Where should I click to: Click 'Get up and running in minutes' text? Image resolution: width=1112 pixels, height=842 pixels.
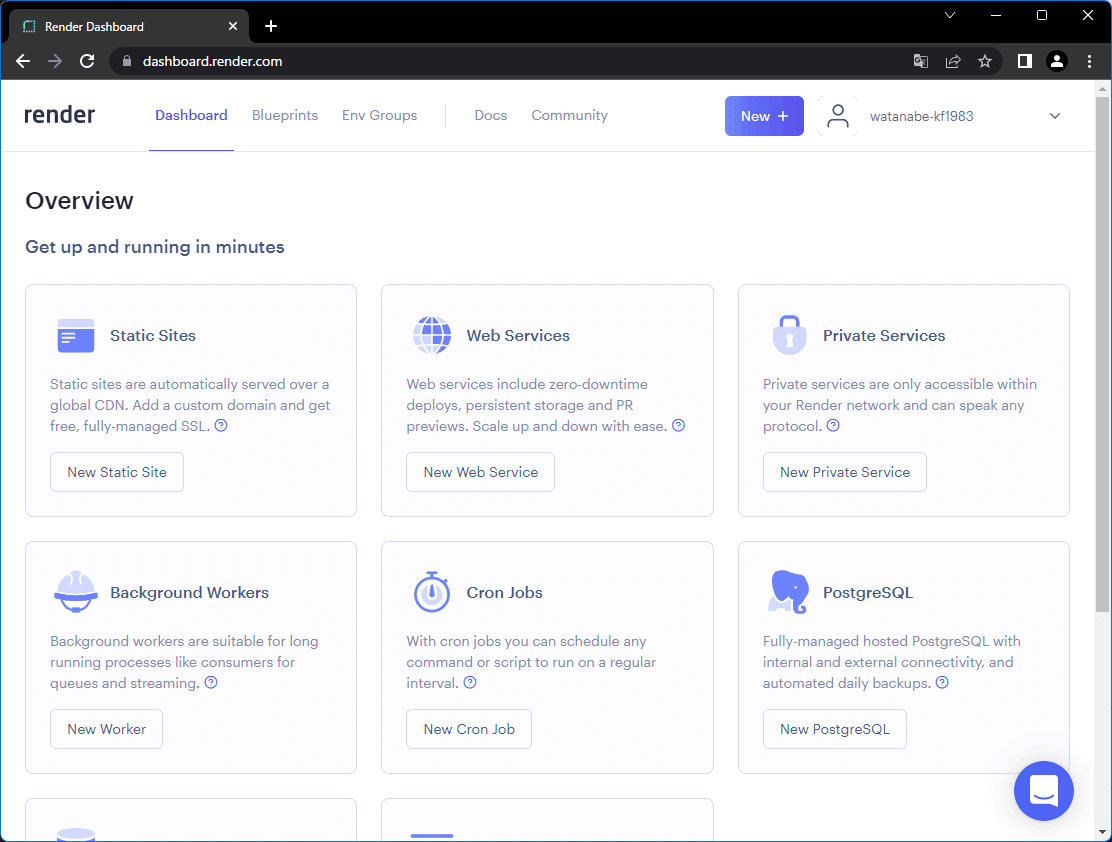pyautogui.click(x=155, y=247)
